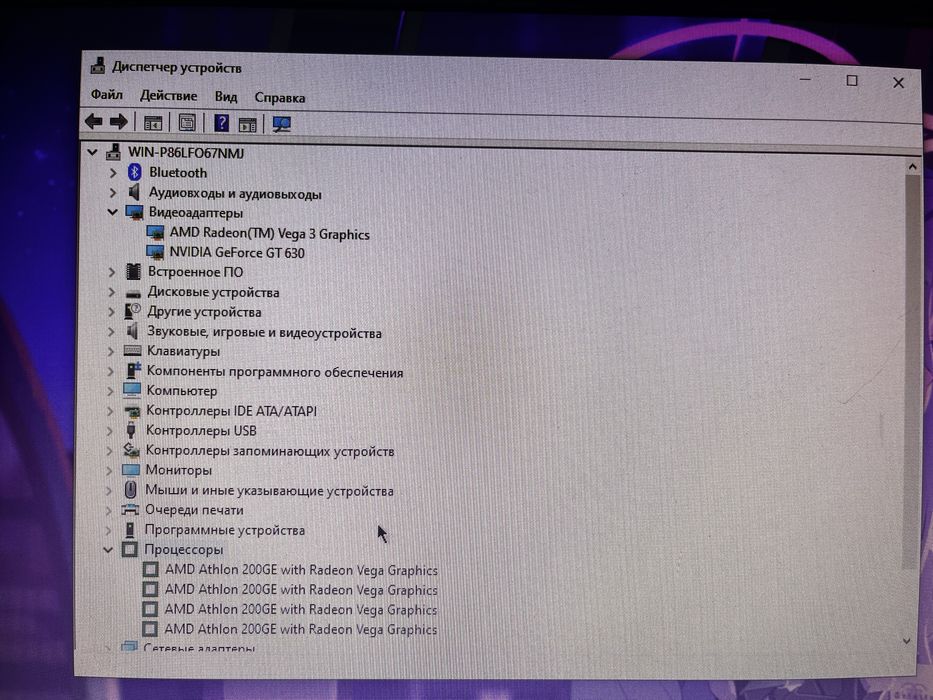This screenshot has width=933, height=700.
Task: Click the Дисковые устройства drive icon
Action: (x=133, y=293)
